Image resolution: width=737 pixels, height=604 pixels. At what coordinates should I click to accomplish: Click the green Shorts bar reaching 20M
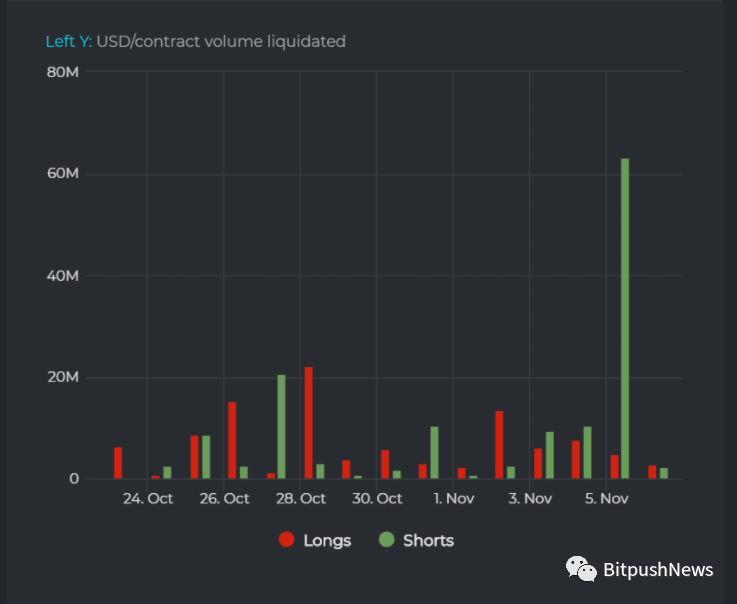pyautogui.click(x=282, y=426)
